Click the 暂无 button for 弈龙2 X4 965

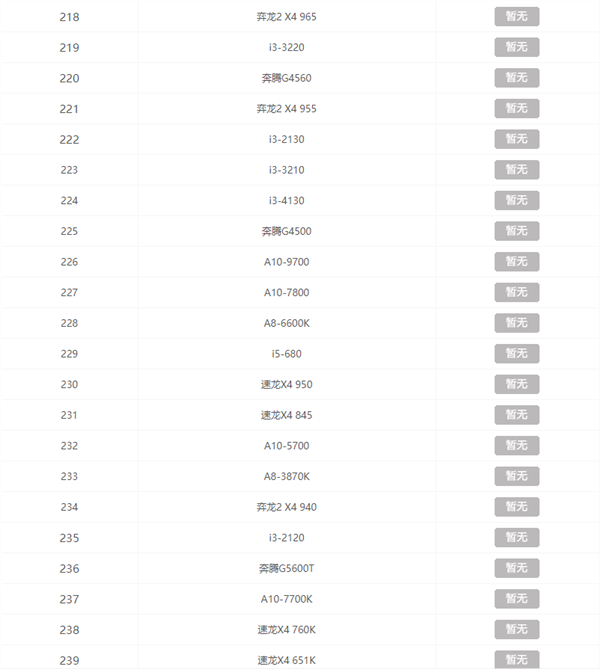516,17
